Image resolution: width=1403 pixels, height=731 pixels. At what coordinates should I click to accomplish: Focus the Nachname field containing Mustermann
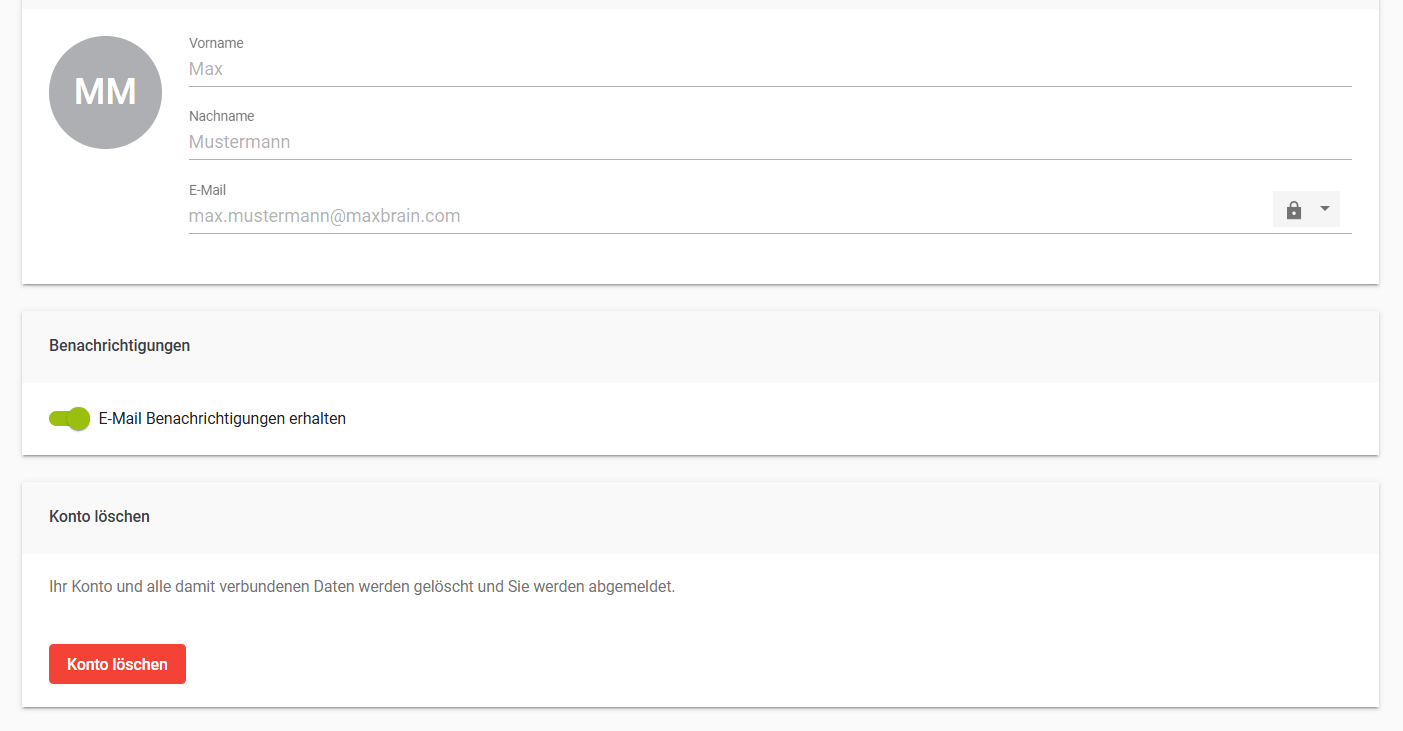point(770,142)
